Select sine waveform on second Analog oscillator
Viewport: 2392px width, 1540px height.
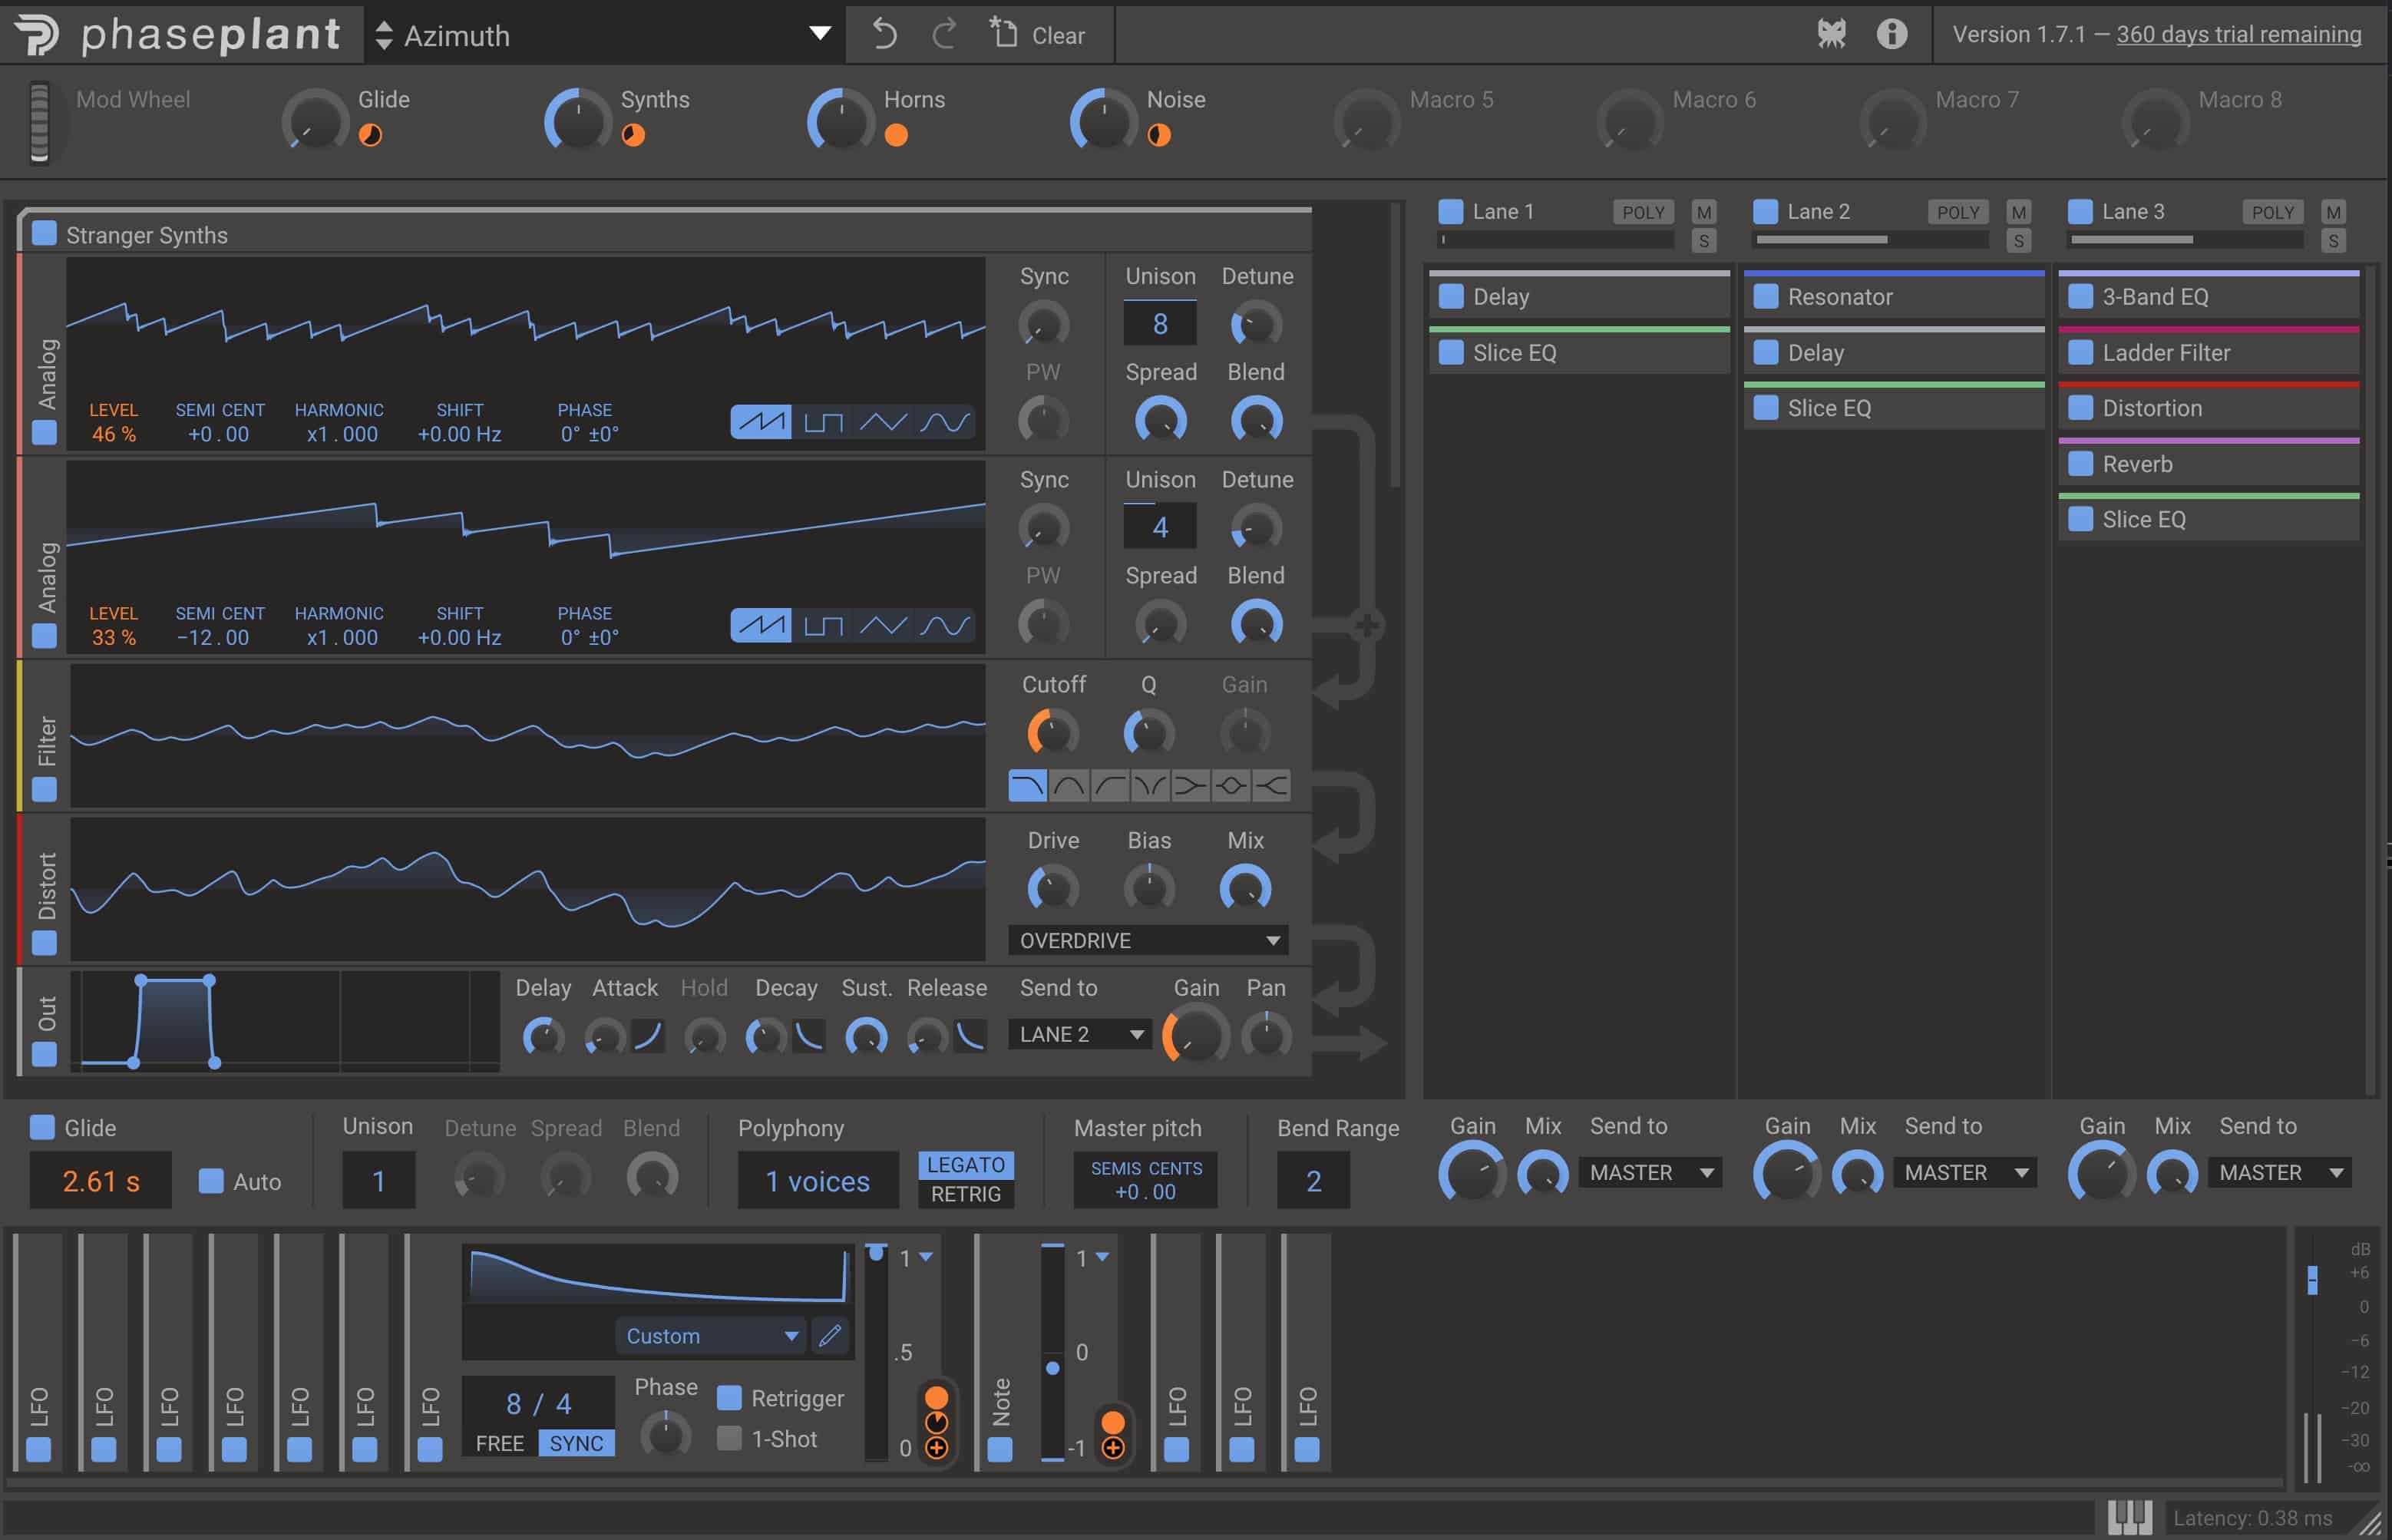[944, 626]
